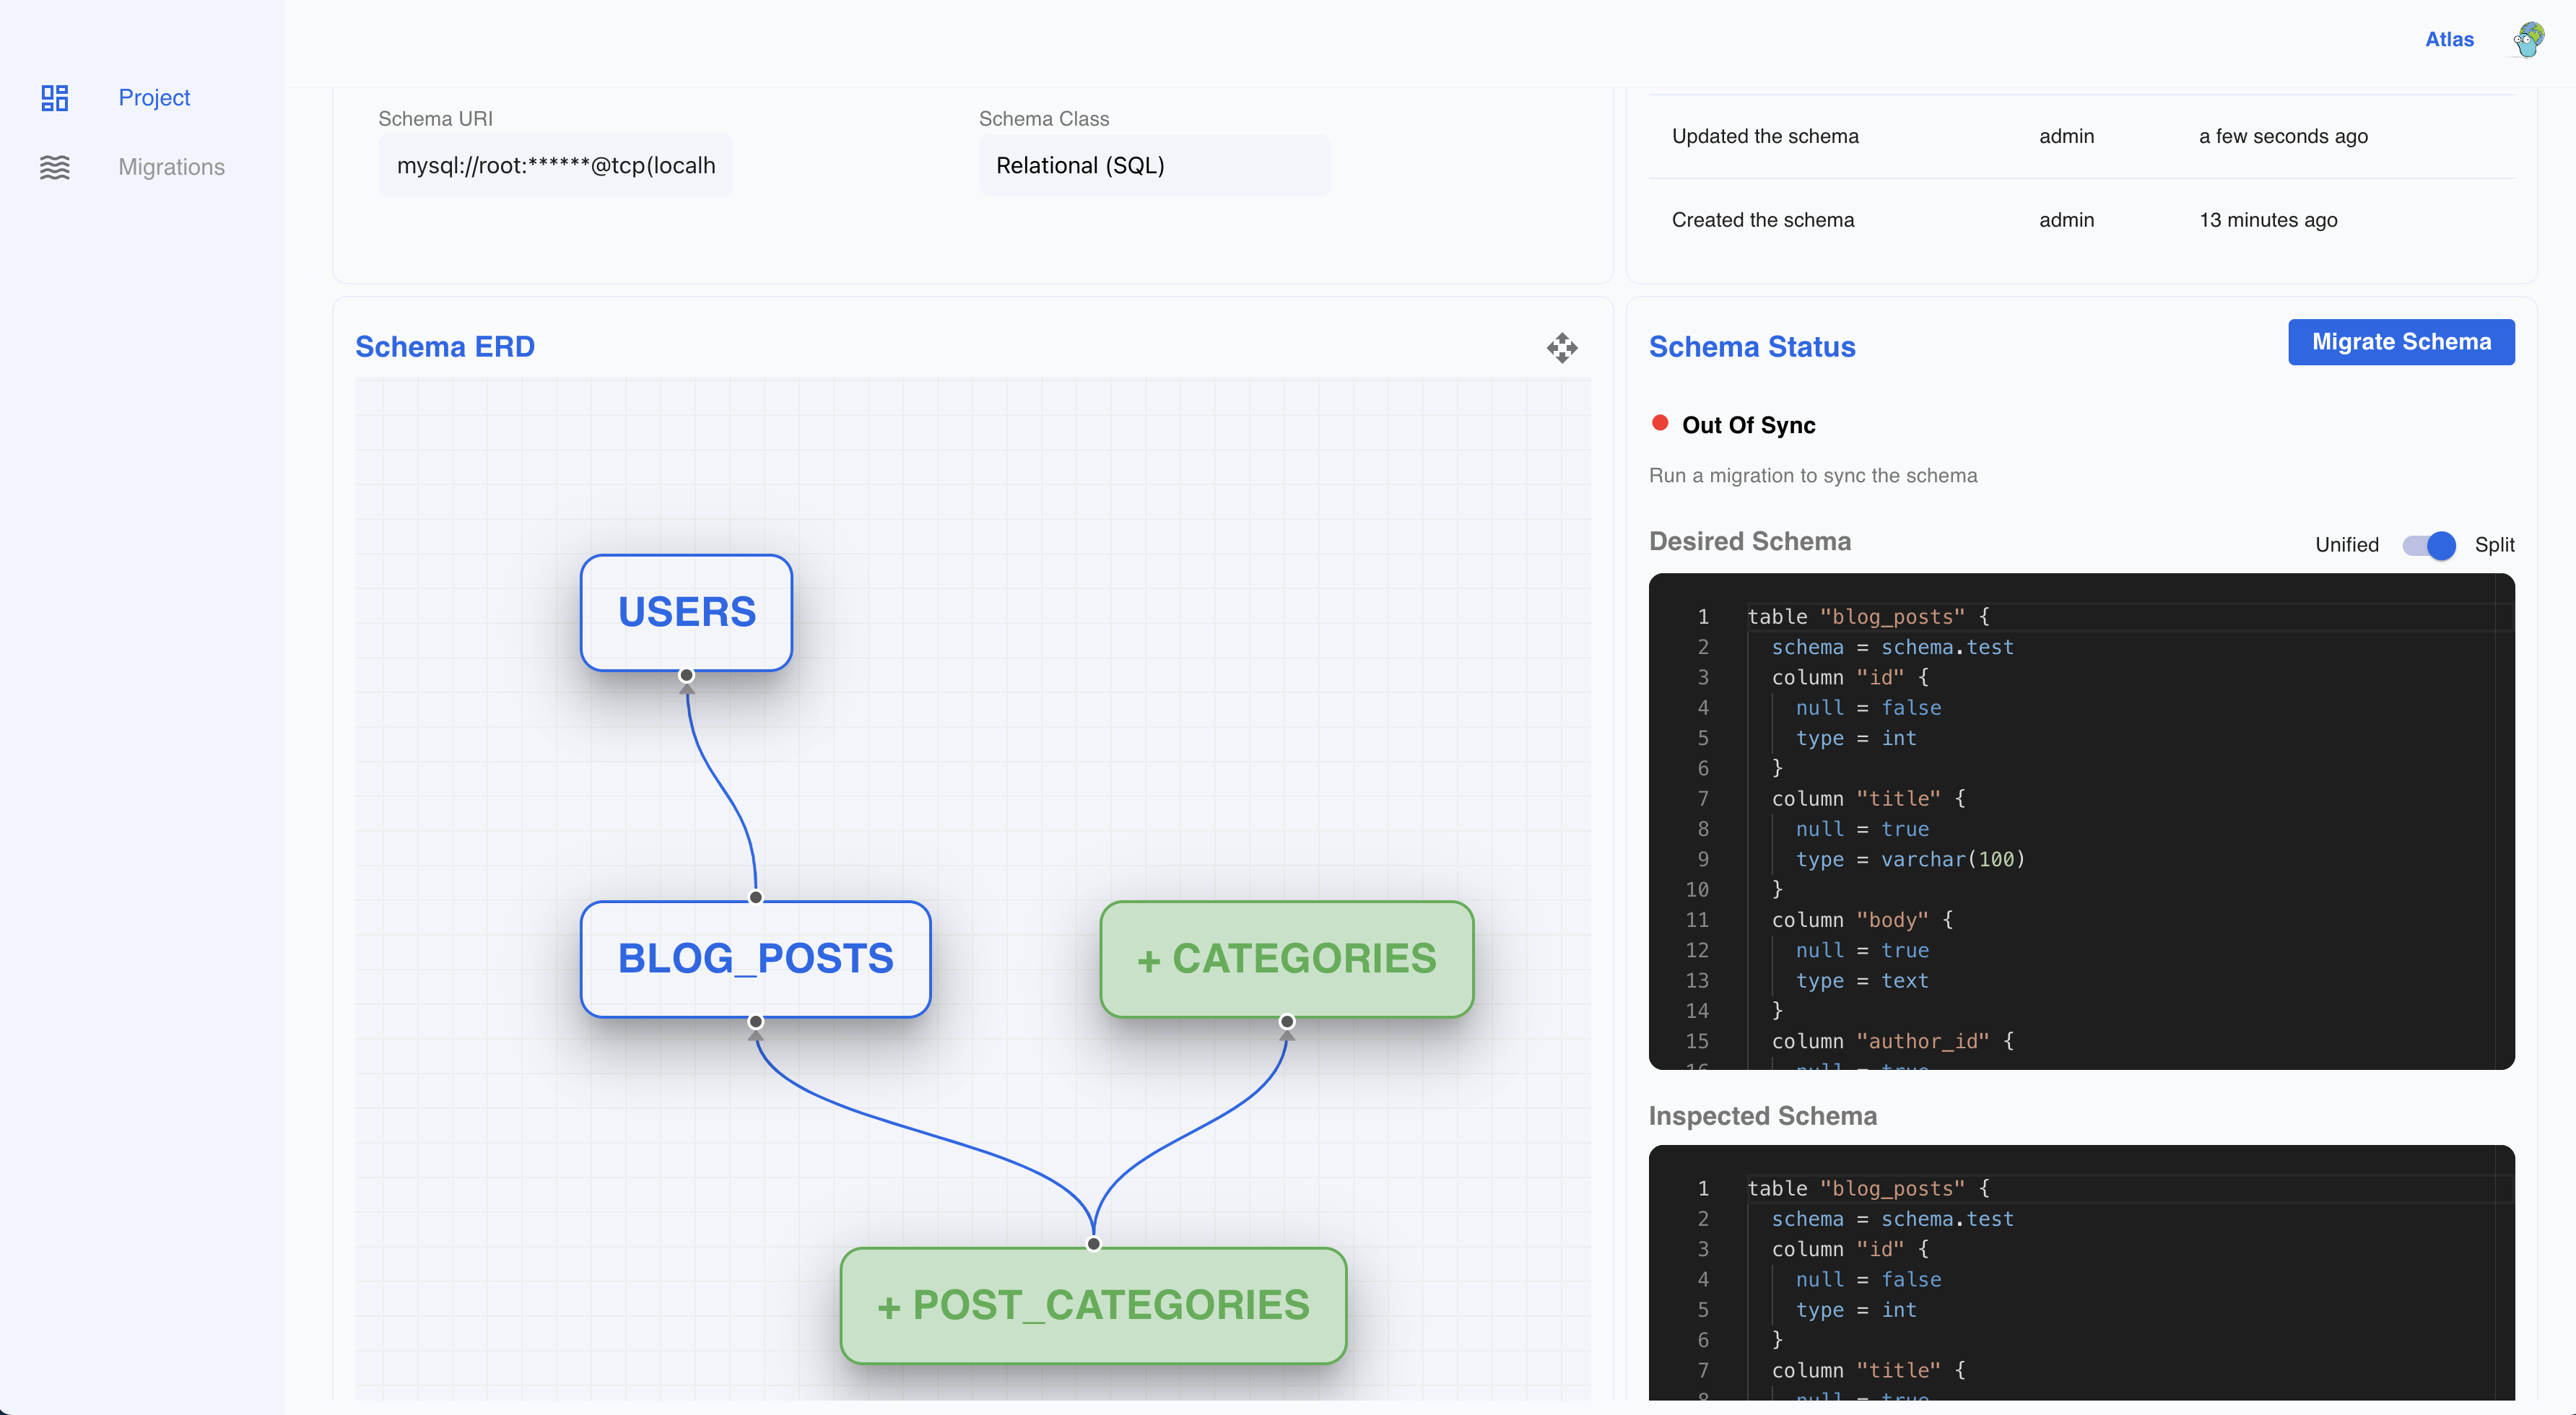Open the Project dashboard icon in sidebar
This screenshot has width=2576, height=1415.
click(55, 97)
